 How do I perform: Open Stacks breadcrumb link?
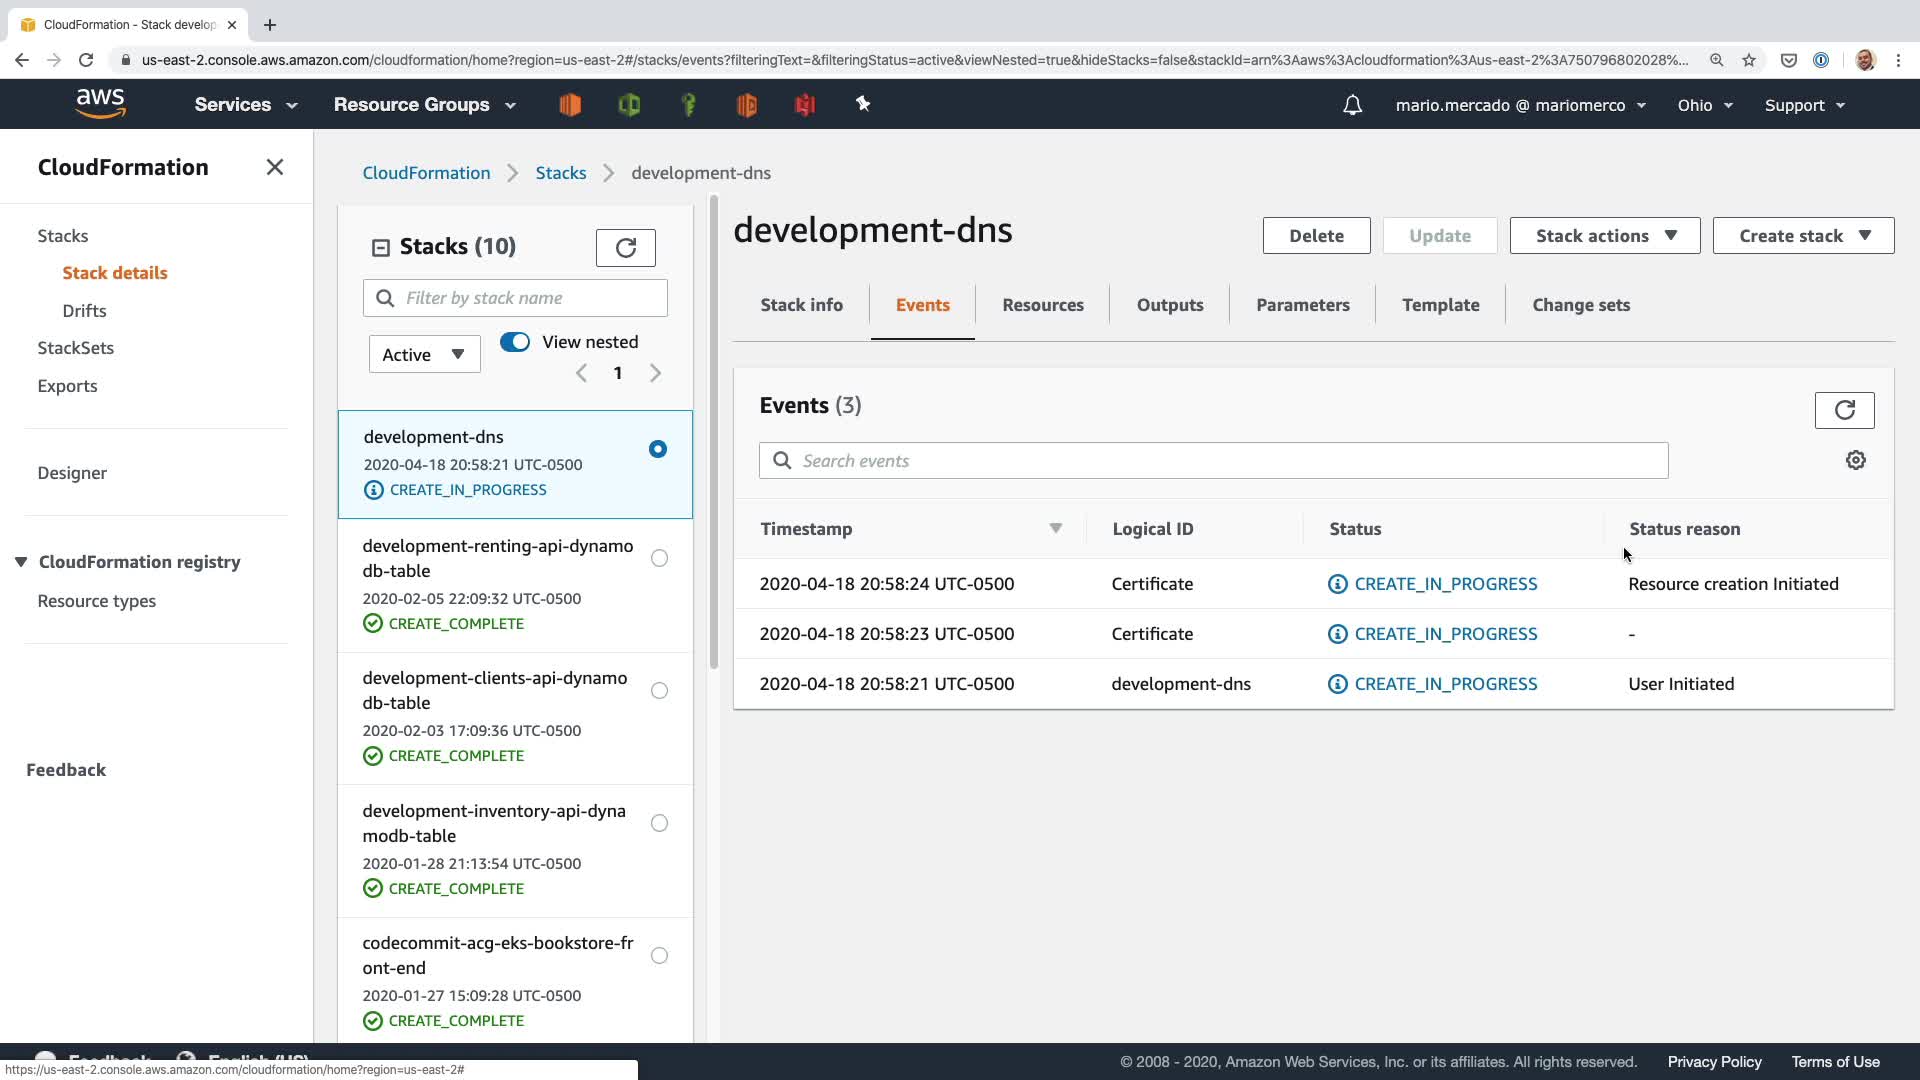coord(560,173)
